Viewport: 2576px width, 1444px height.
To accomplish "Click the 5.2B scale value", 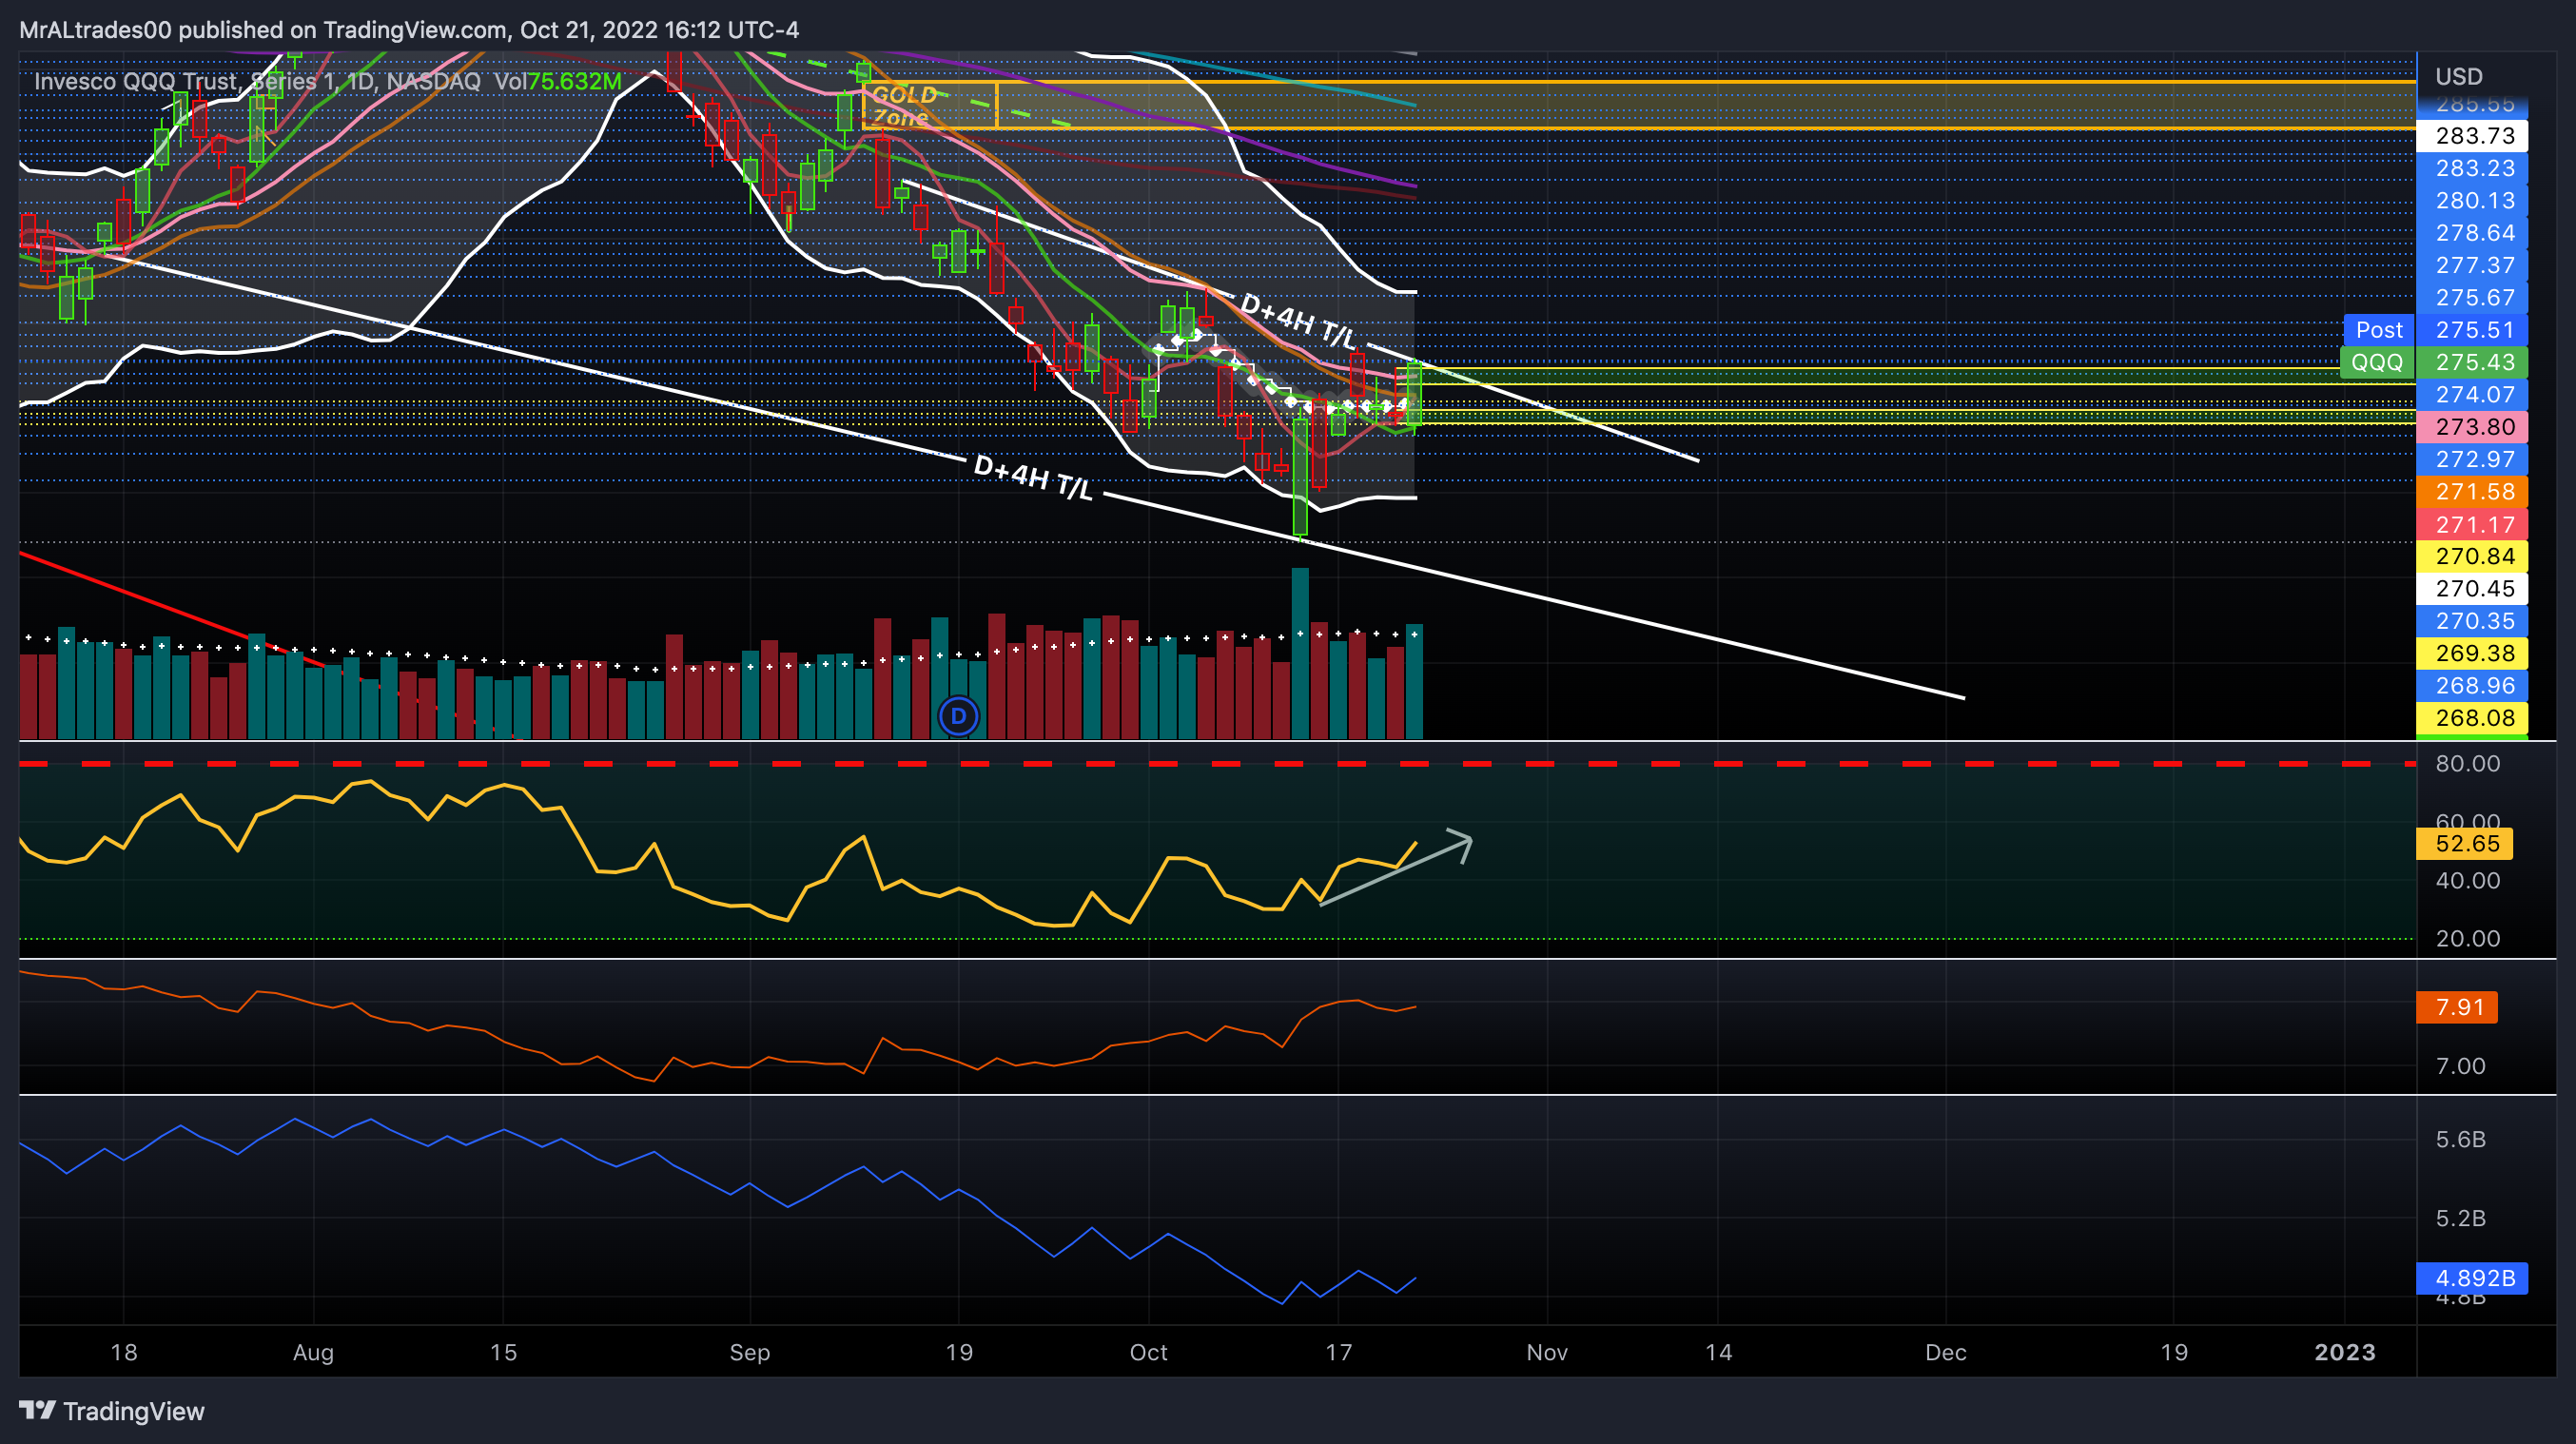I will (x=2460, y=1219).
